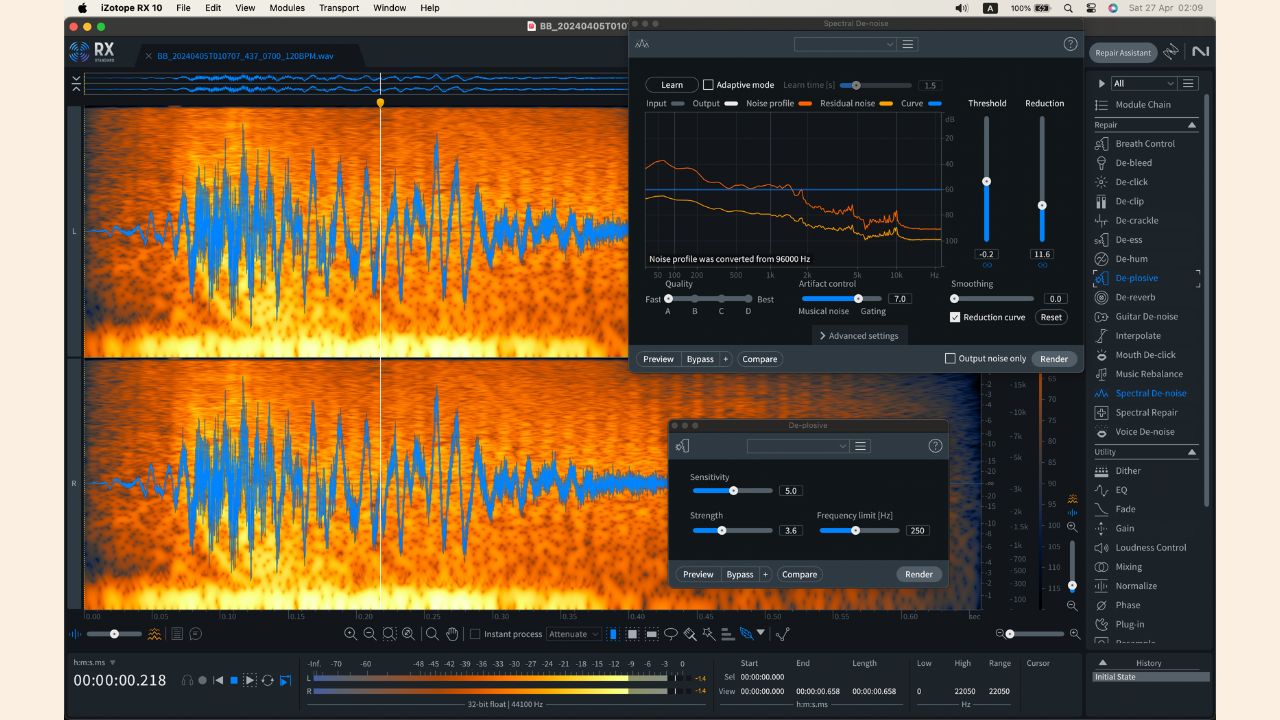The height and width of the screenshot is (720, 1280).
Task: Open the Attenuate instant process dropdown
Action: click(574, 634)
